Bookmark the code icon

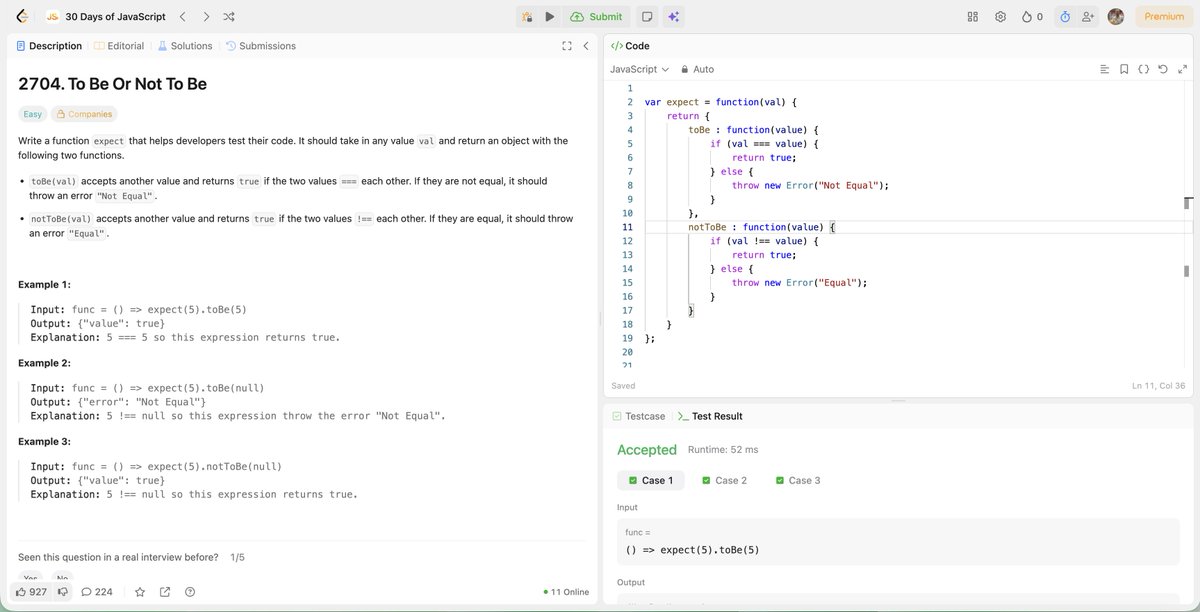point(1124,69)
